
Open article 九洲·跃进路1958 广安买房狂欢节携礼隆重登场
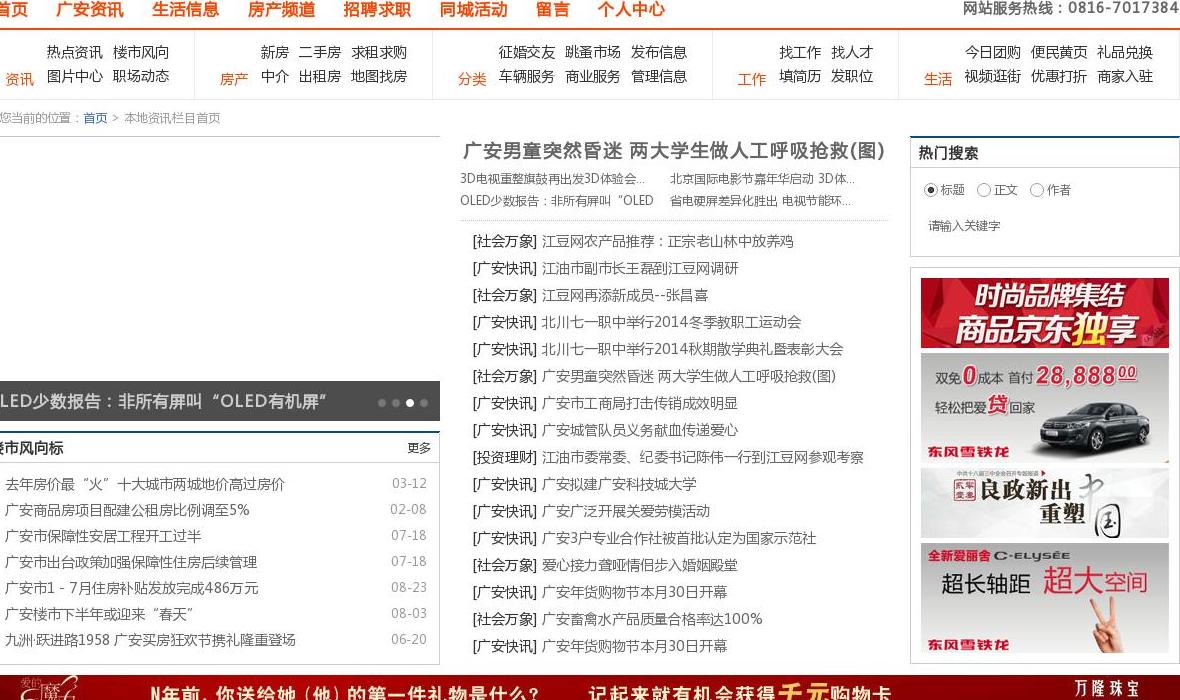(x=151, y=641)
